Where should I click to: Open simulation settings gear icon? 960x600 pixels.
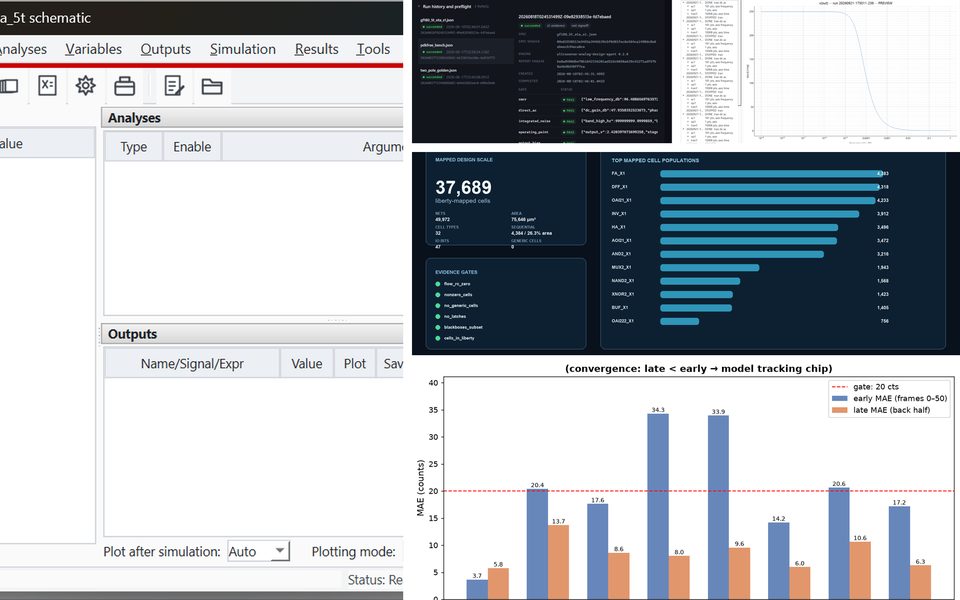(86, 85)
